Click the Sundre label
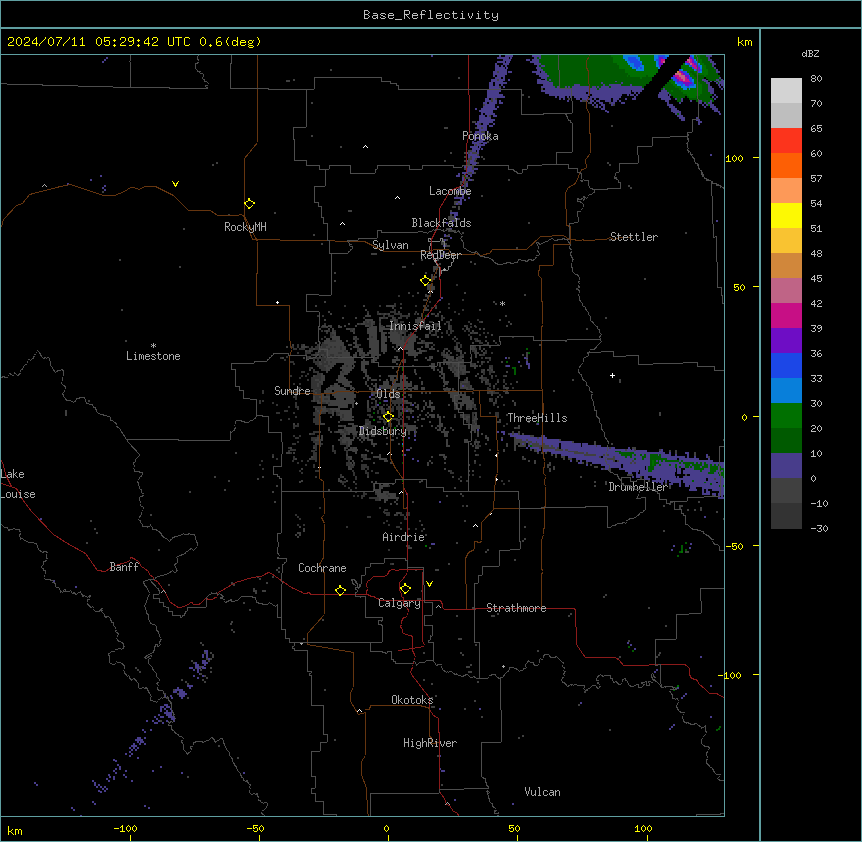862x842 pixels. point(292,391)
